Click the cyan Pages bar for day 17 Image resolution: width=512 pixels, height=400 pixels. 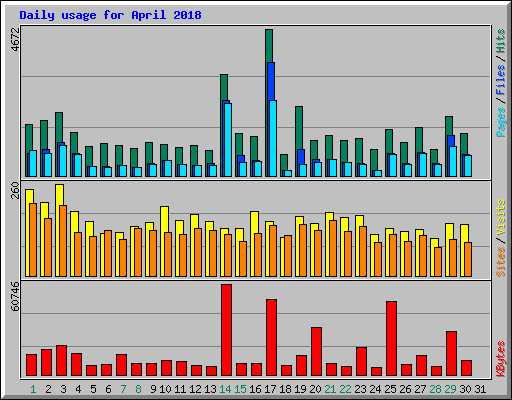click(x=273, y=138)
